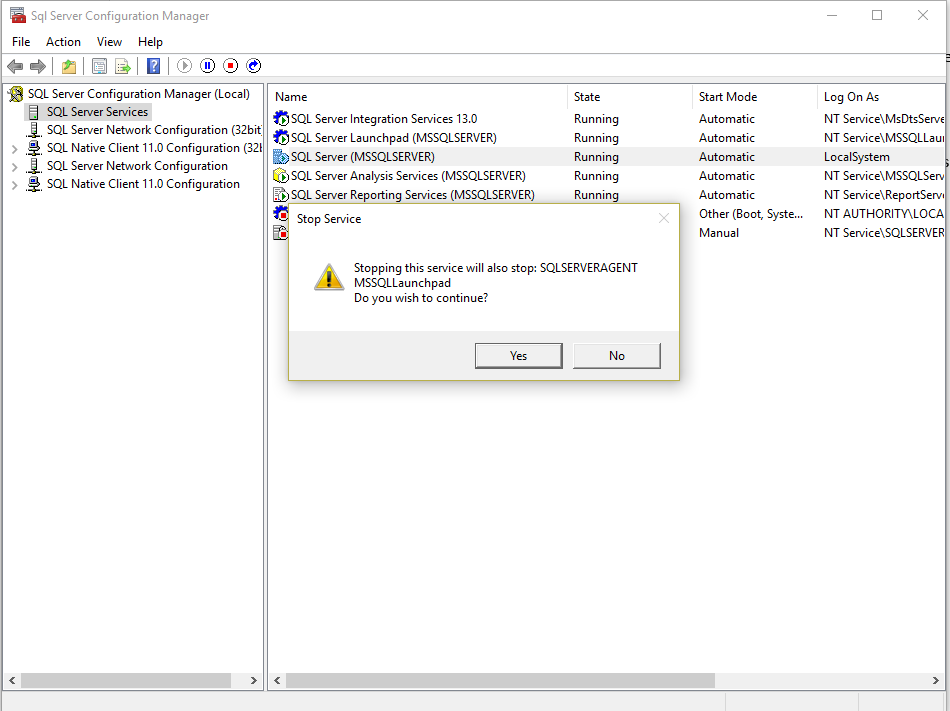Select SQL Server Services tree item
Image resolution: width=950 pixels, height=711 pixels.
pos(98,112)
